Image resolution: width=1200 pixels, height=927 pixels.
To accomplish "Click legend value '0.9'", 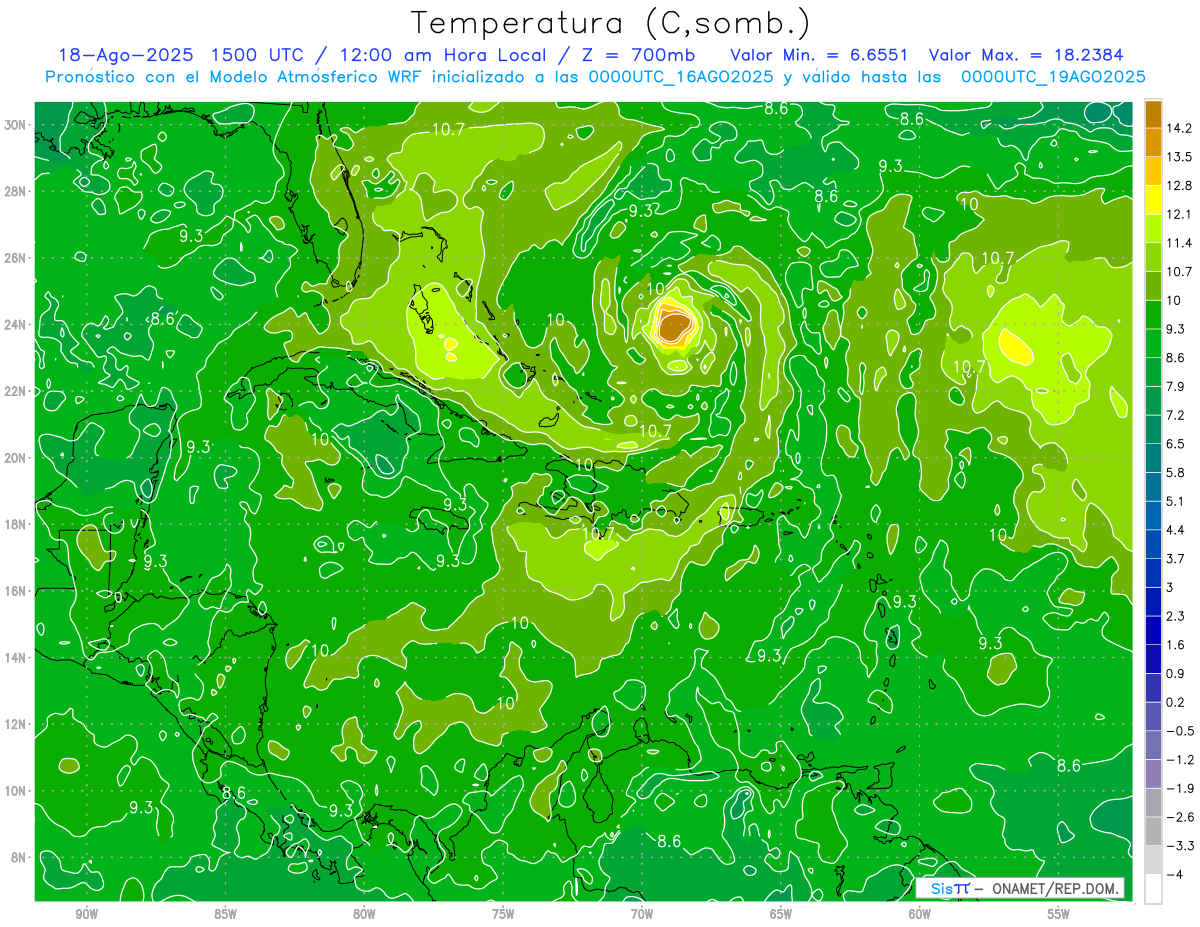I will tap(1175, 673).
